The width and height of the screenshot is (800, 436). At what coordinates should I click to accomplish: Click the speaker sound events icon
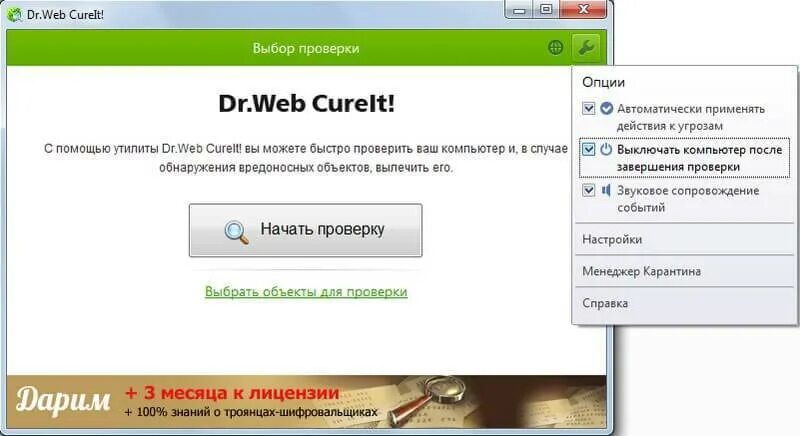[606, 190]
